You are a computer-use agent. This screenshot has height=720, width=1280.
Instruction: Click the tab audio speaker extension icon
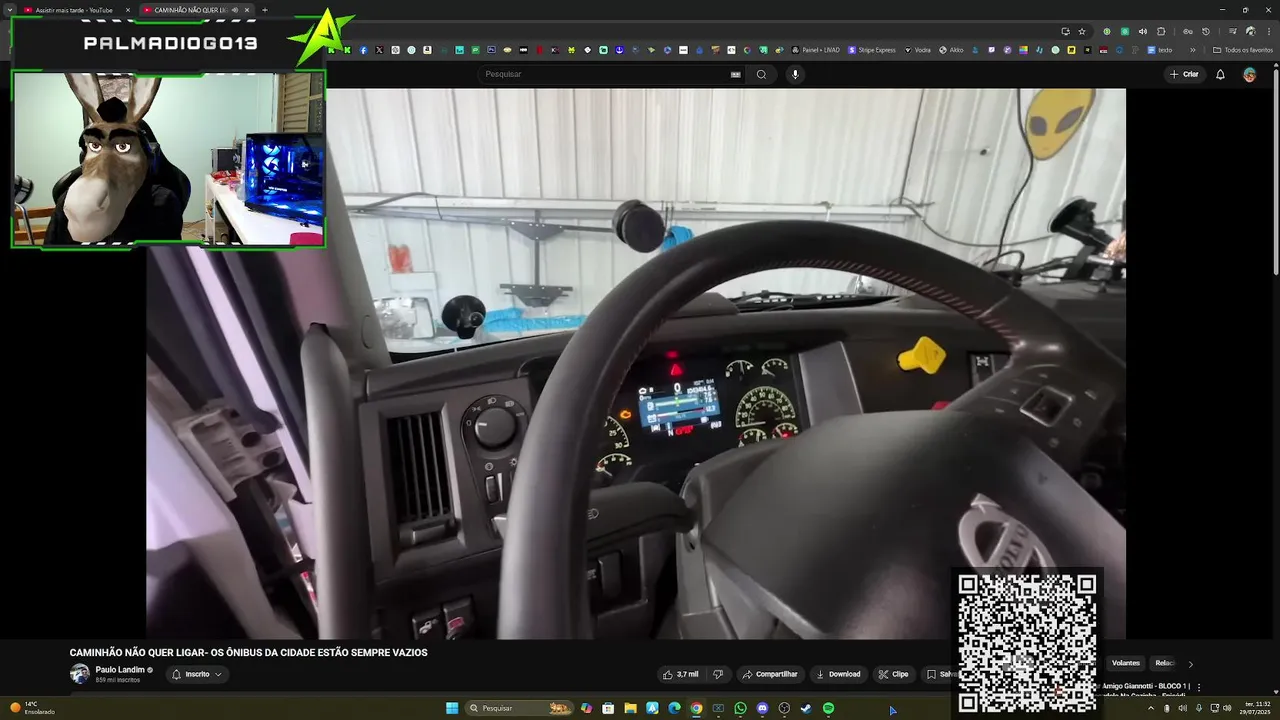(x=1143, y=32)
